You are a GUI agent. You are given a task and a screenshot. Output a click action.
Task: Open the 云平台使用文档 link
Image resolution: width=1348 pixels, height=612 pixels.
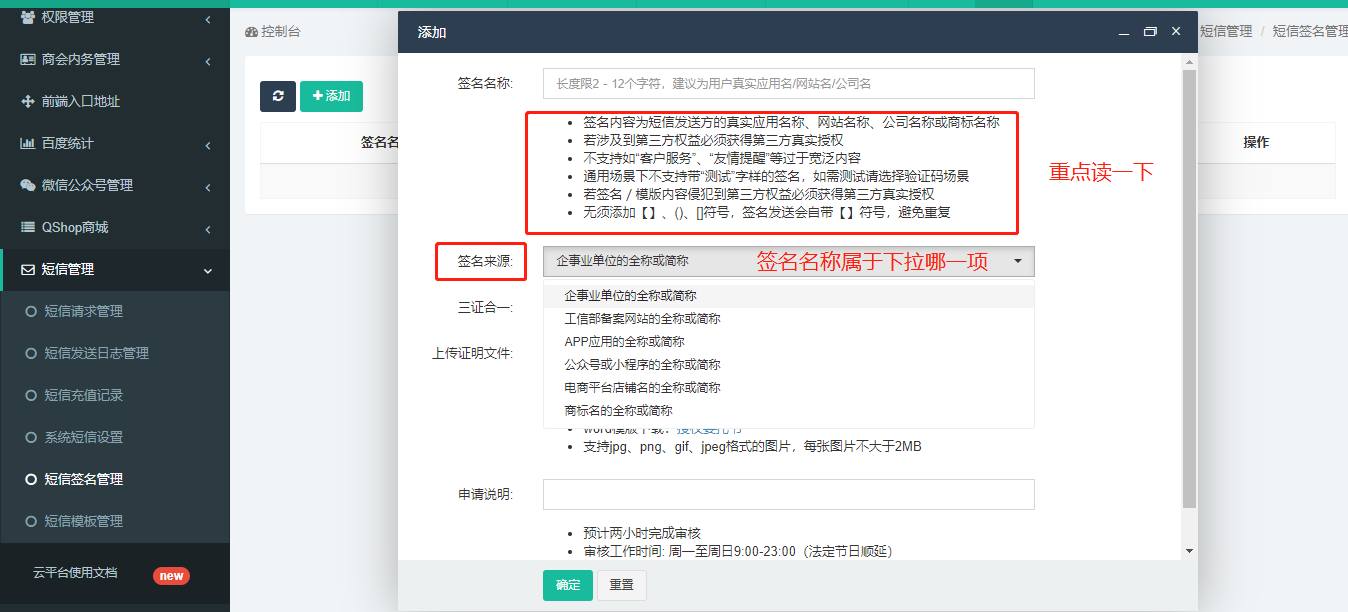click(75, 573)
